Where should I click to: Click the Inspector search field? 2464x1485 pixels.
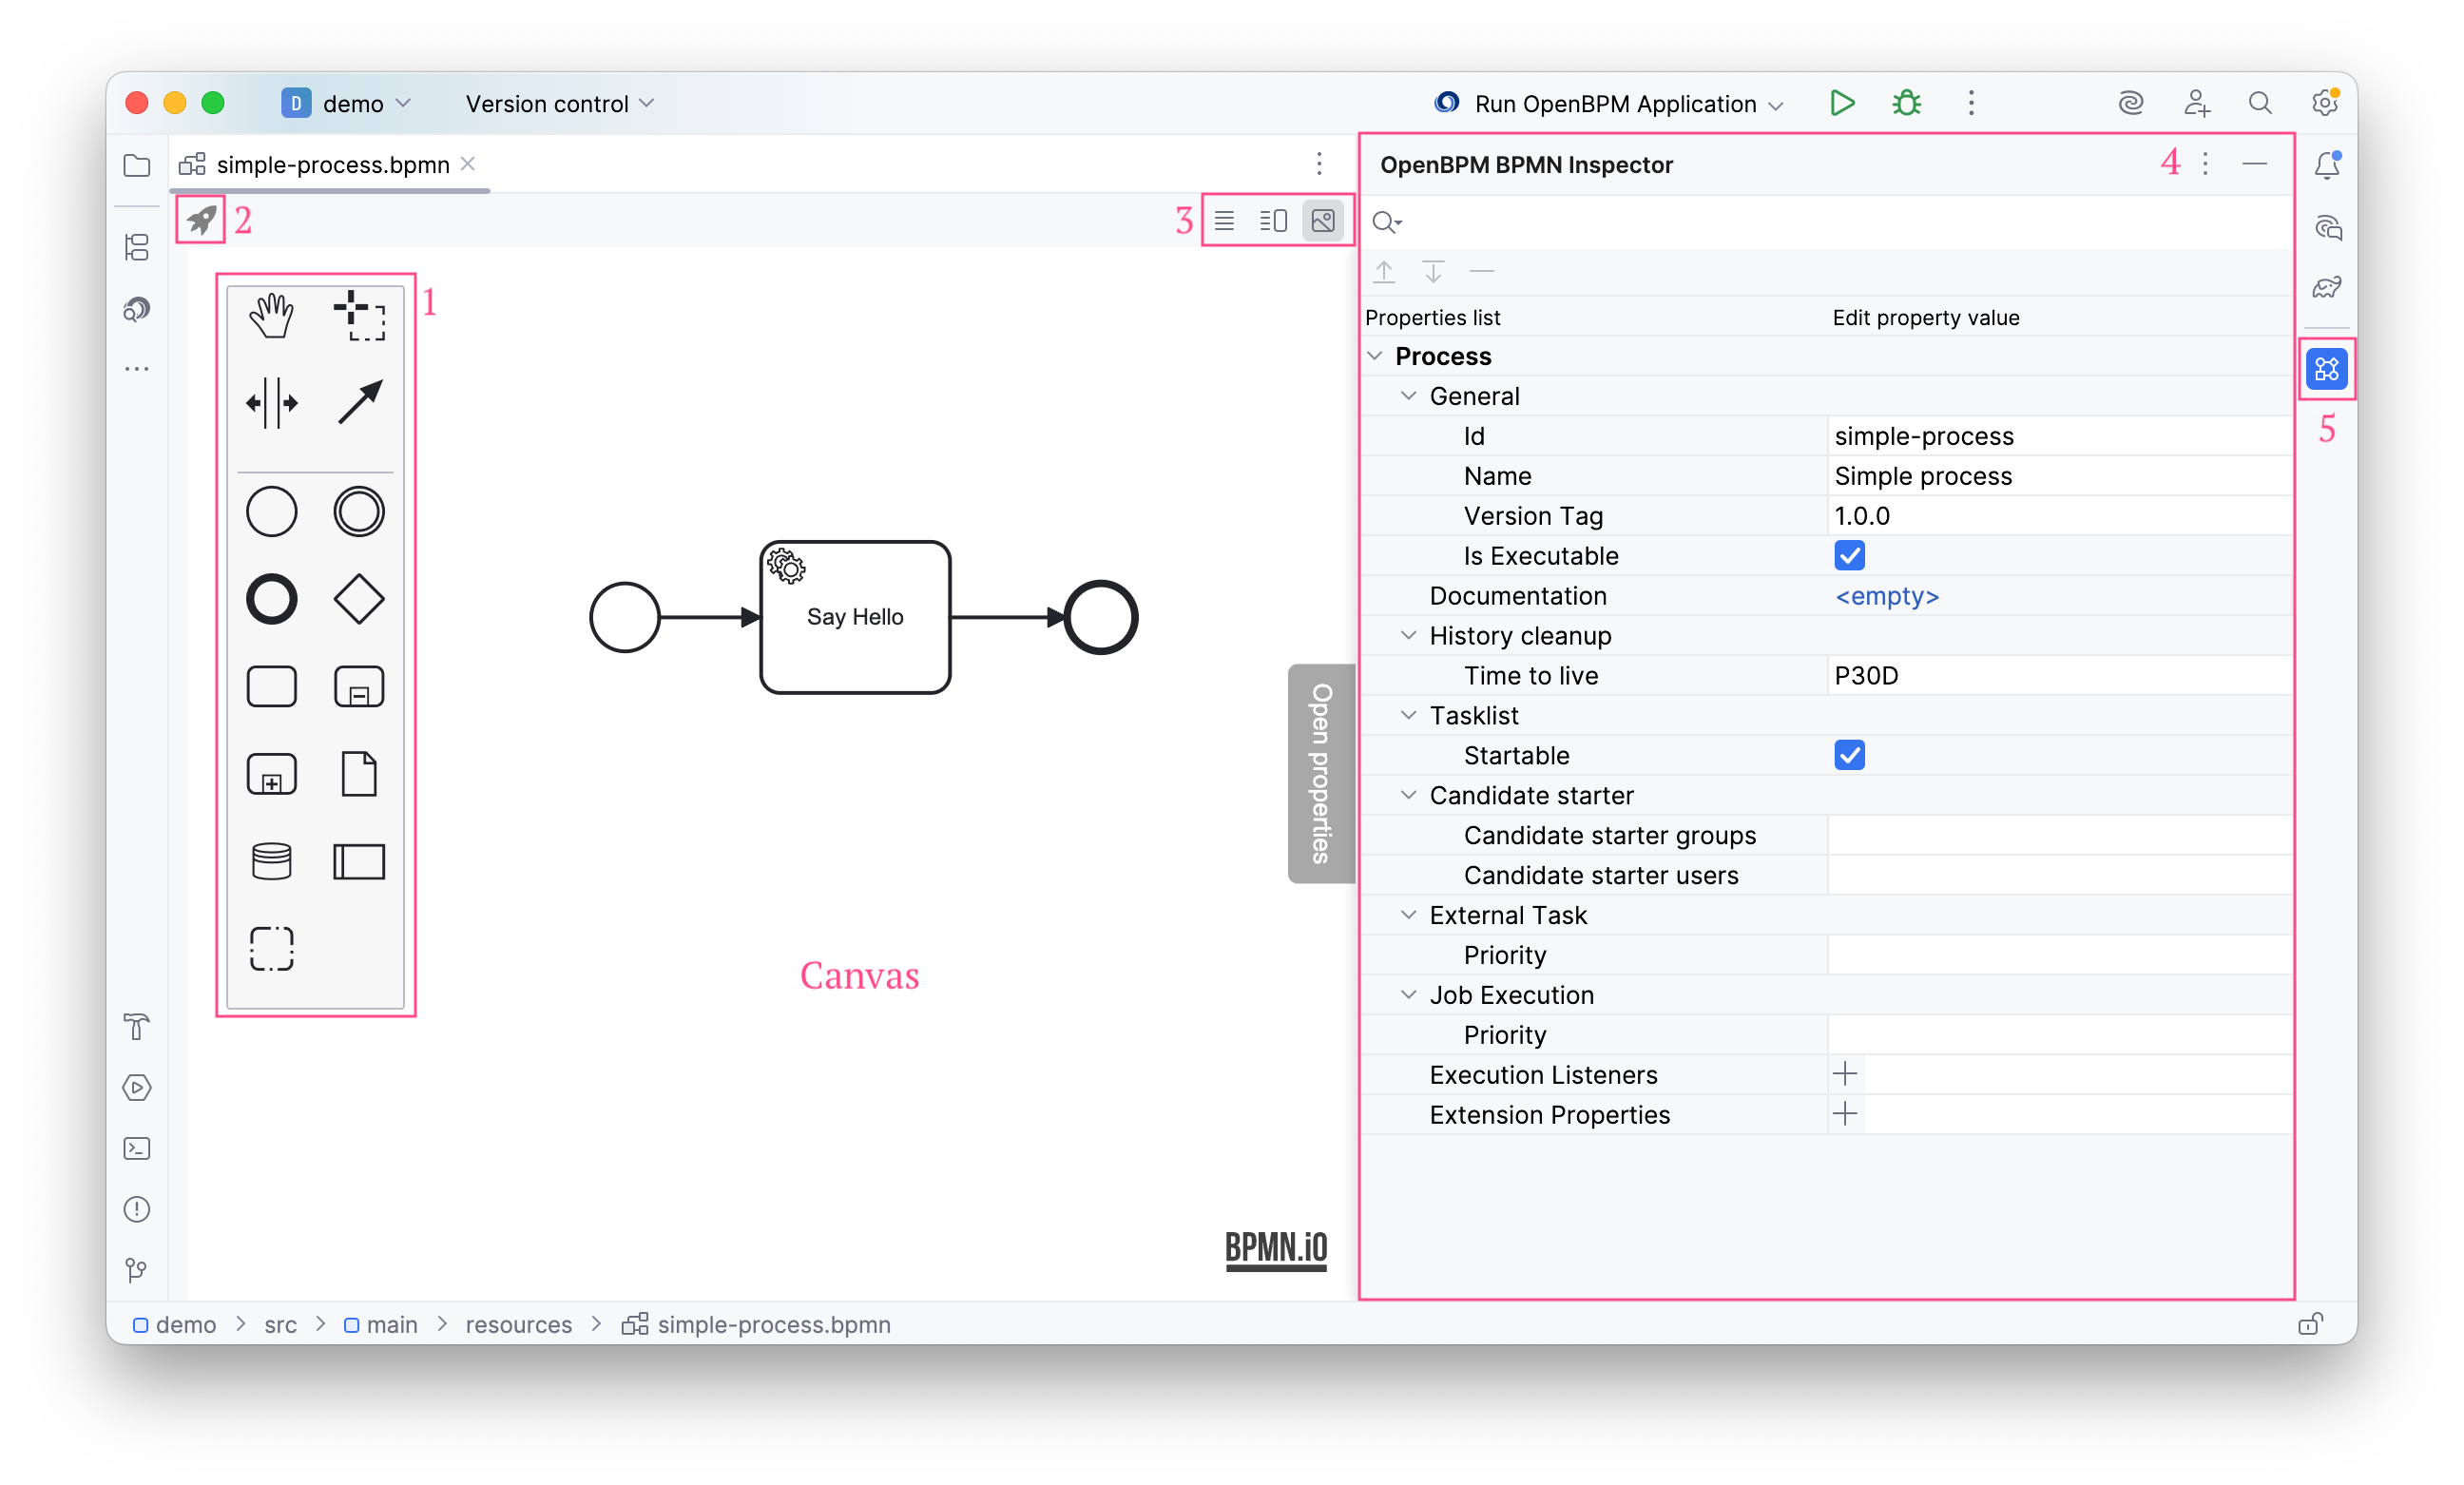coord(1826,222)
